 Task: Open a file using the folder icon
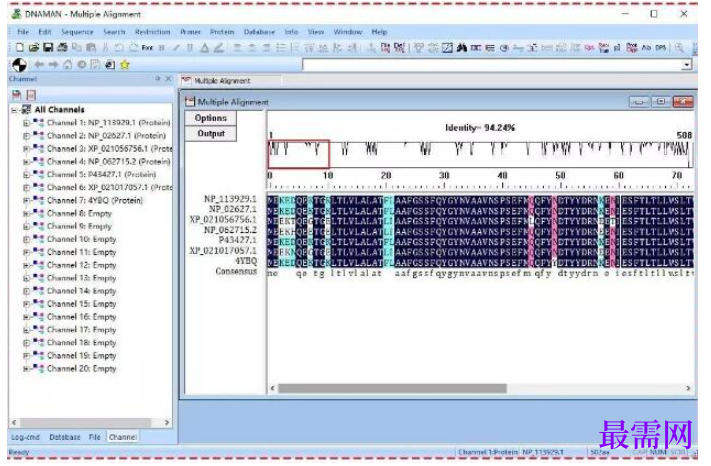34,48
